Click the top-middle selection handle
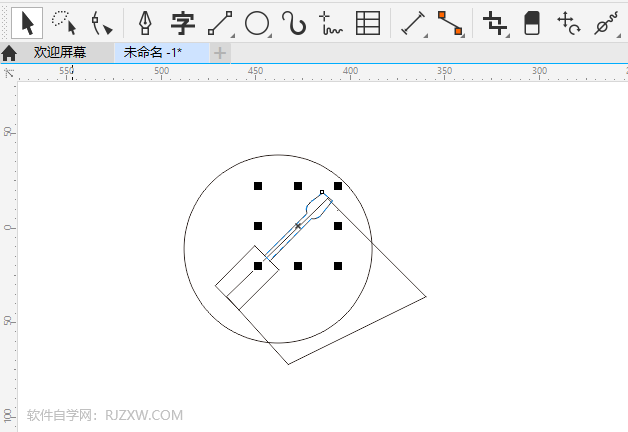 298,186
